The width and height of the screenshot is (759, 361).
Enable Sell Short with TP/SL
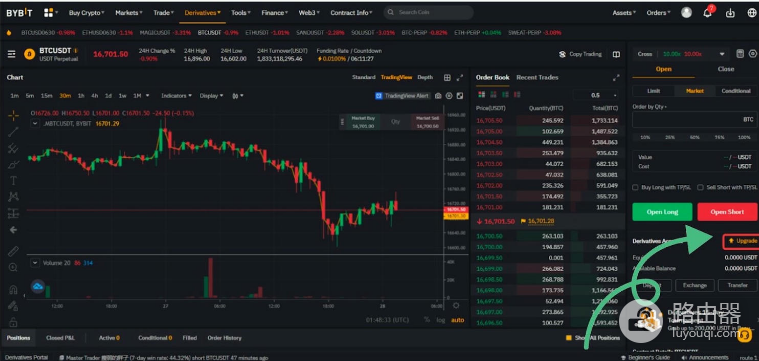[700, 187]
